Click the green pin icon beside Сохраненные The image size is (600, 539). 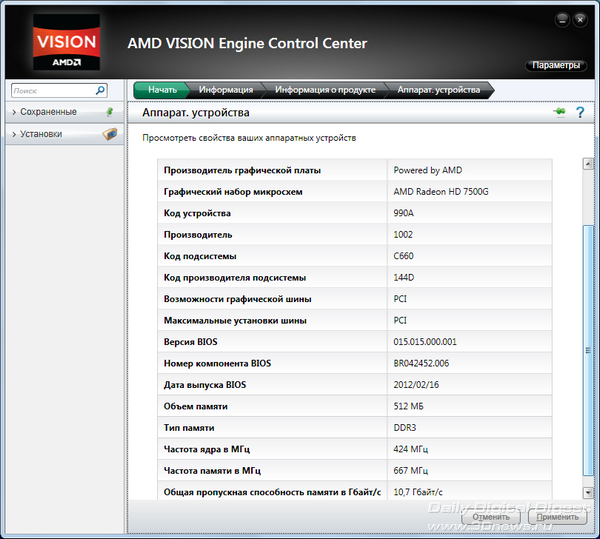pyautogui.click(x=109, y=112)
